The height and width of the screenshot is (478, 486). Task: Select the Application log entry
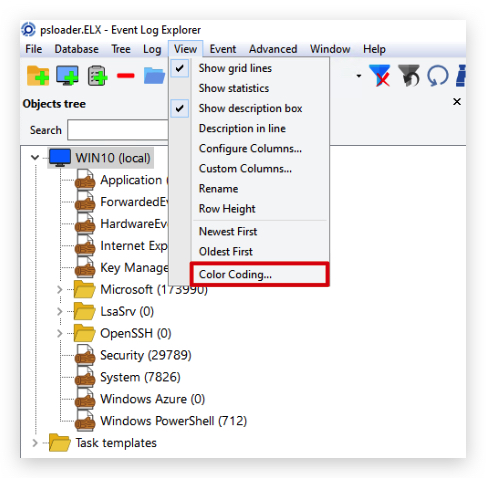(134, 180)
